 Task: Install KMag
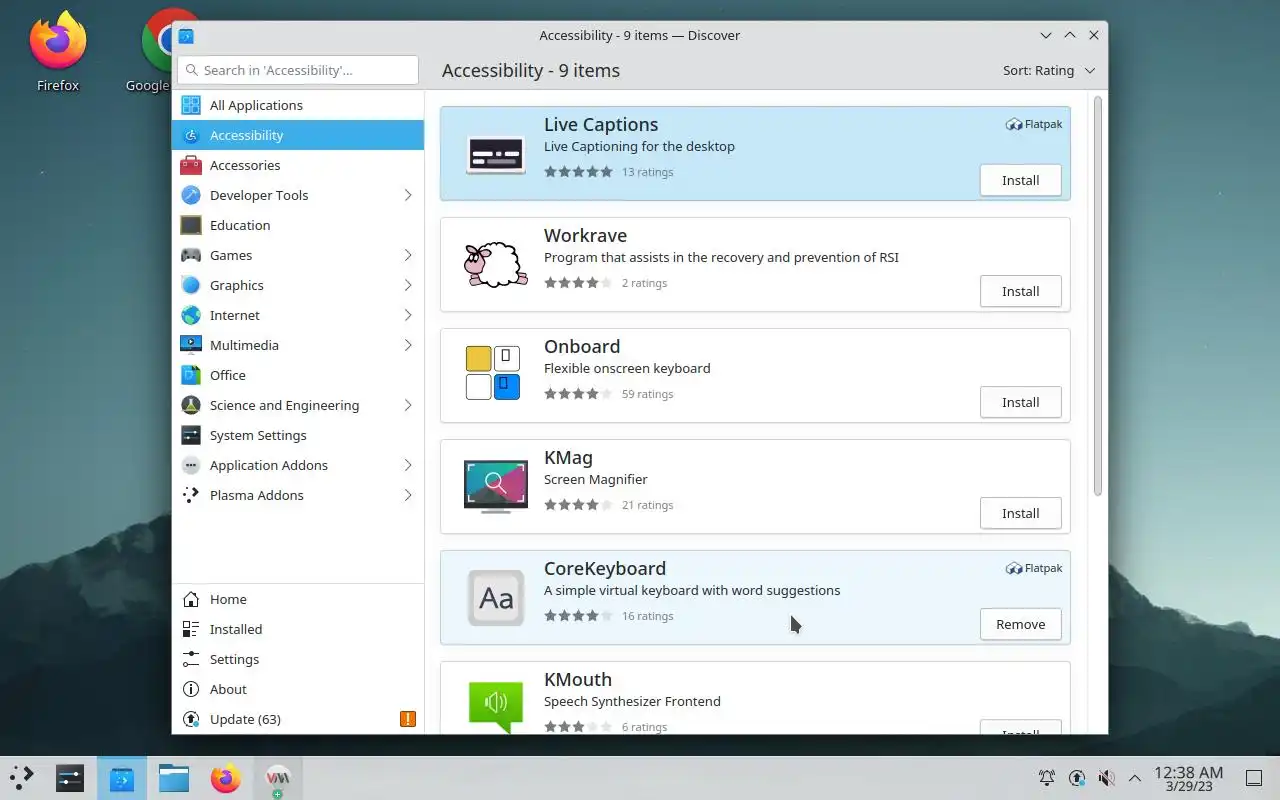pos(1020,514)
